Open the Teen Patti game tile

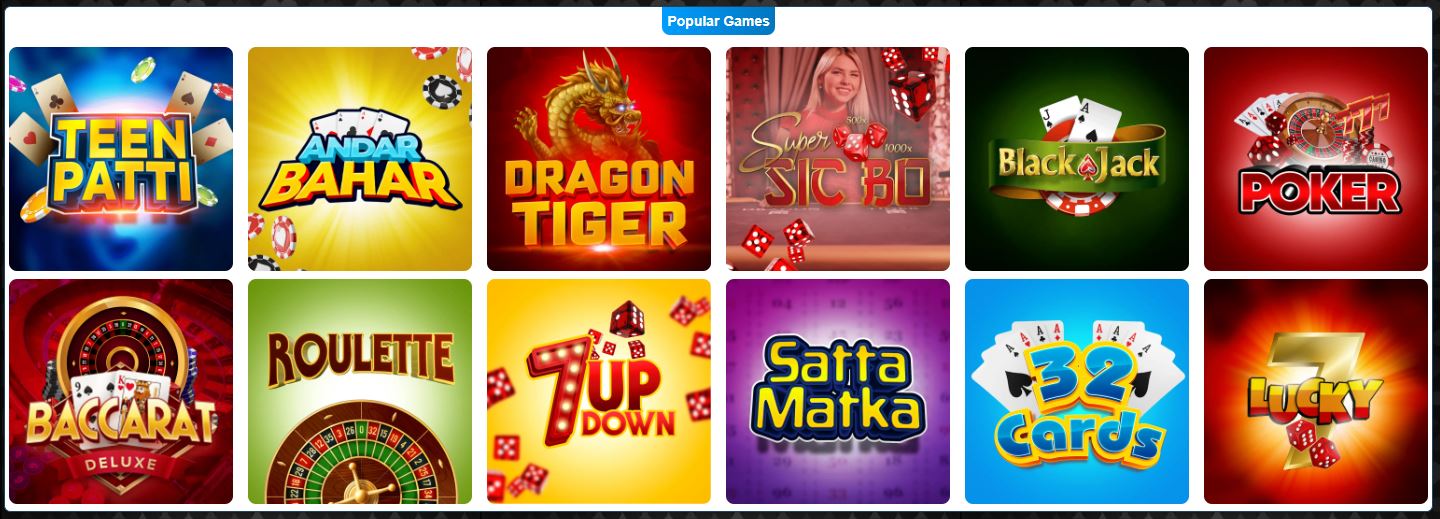(121, 159)
